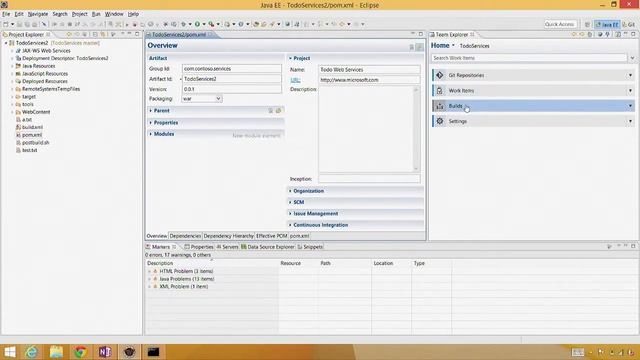640x360 pixels.
Task: Open the Markers view menu icon
Action: click(x=609, y=247)
